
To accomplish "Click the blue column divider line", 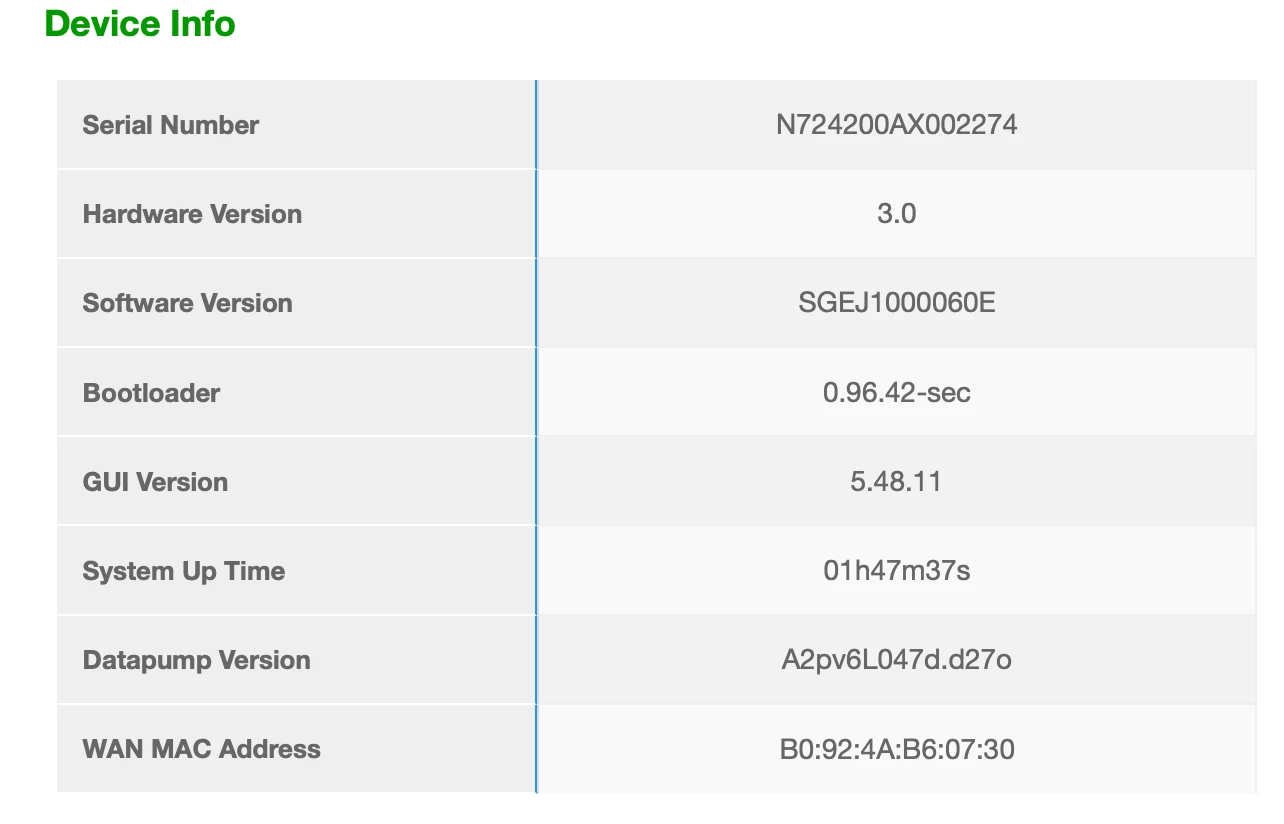I will (x=536, y=437).
